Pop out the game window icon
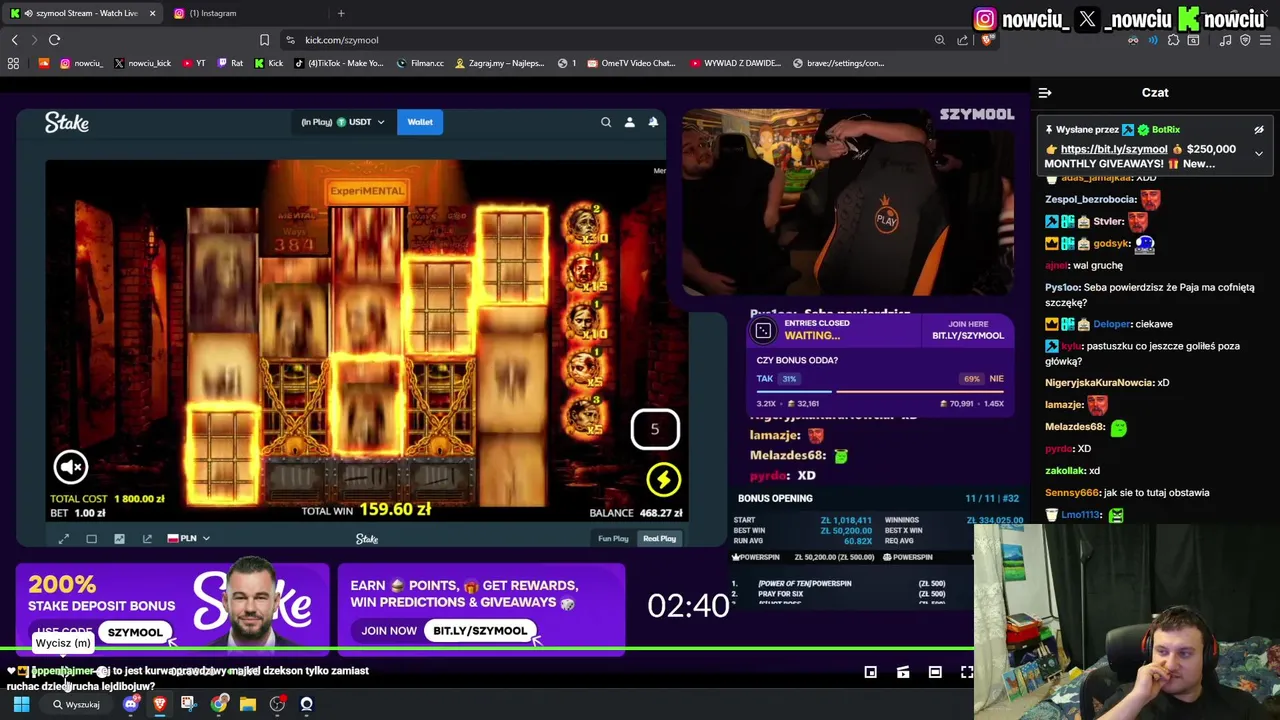This screenshot has height=720, width=1280. 147,539
